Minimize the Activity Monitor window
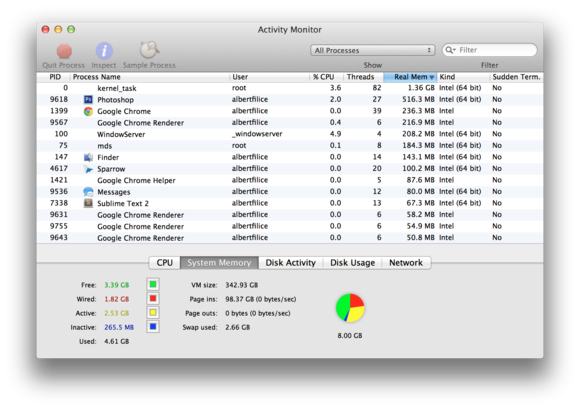 pyautogui.click(x=58, y=29)
